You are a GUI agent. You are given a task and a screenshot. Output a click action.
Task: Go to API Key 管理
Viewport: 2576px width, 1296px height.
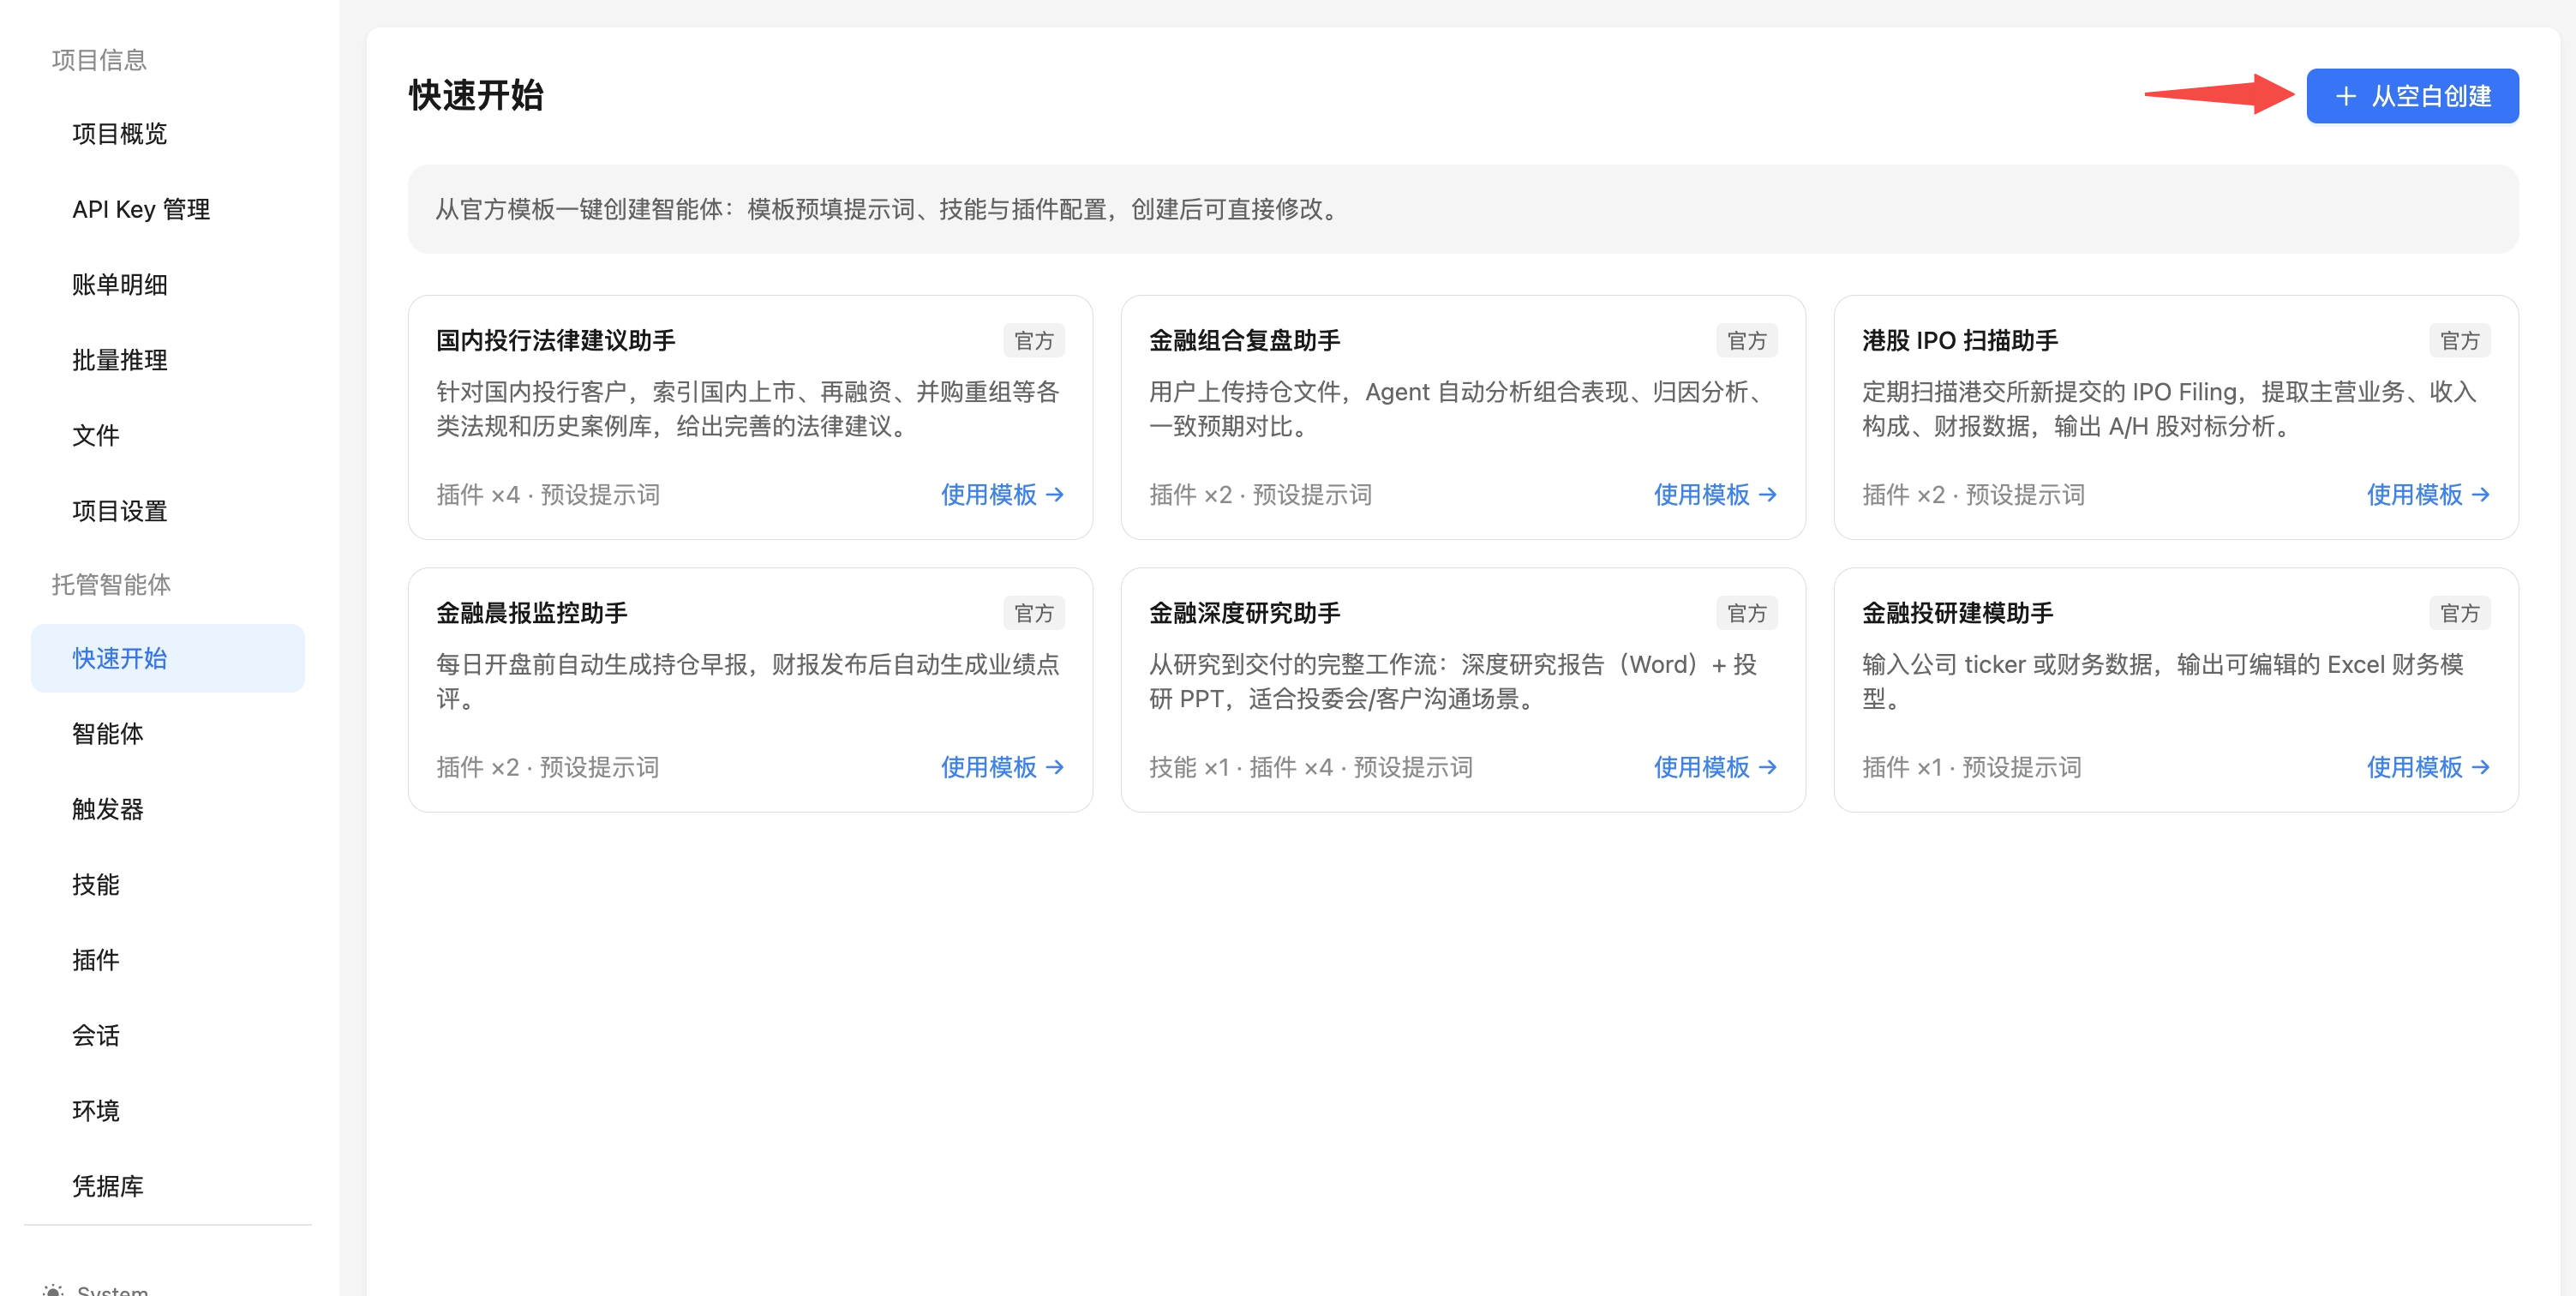coord(141,209)
